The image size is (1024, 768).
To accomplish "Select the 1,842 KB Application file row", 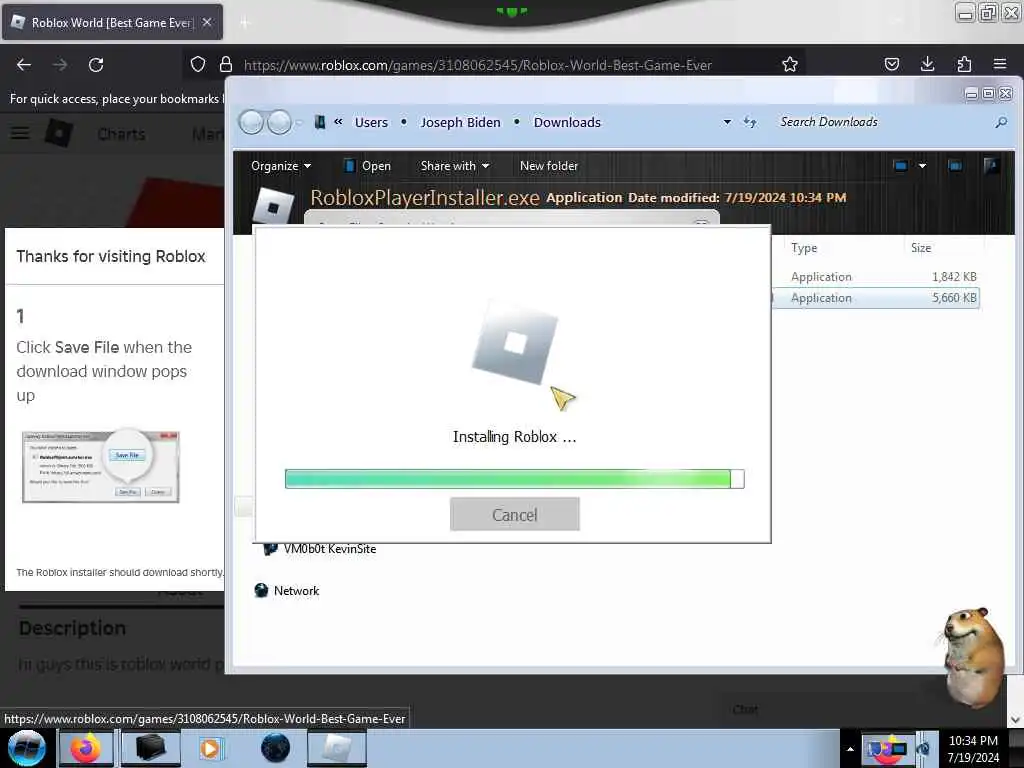I will [x=876, y=277].
